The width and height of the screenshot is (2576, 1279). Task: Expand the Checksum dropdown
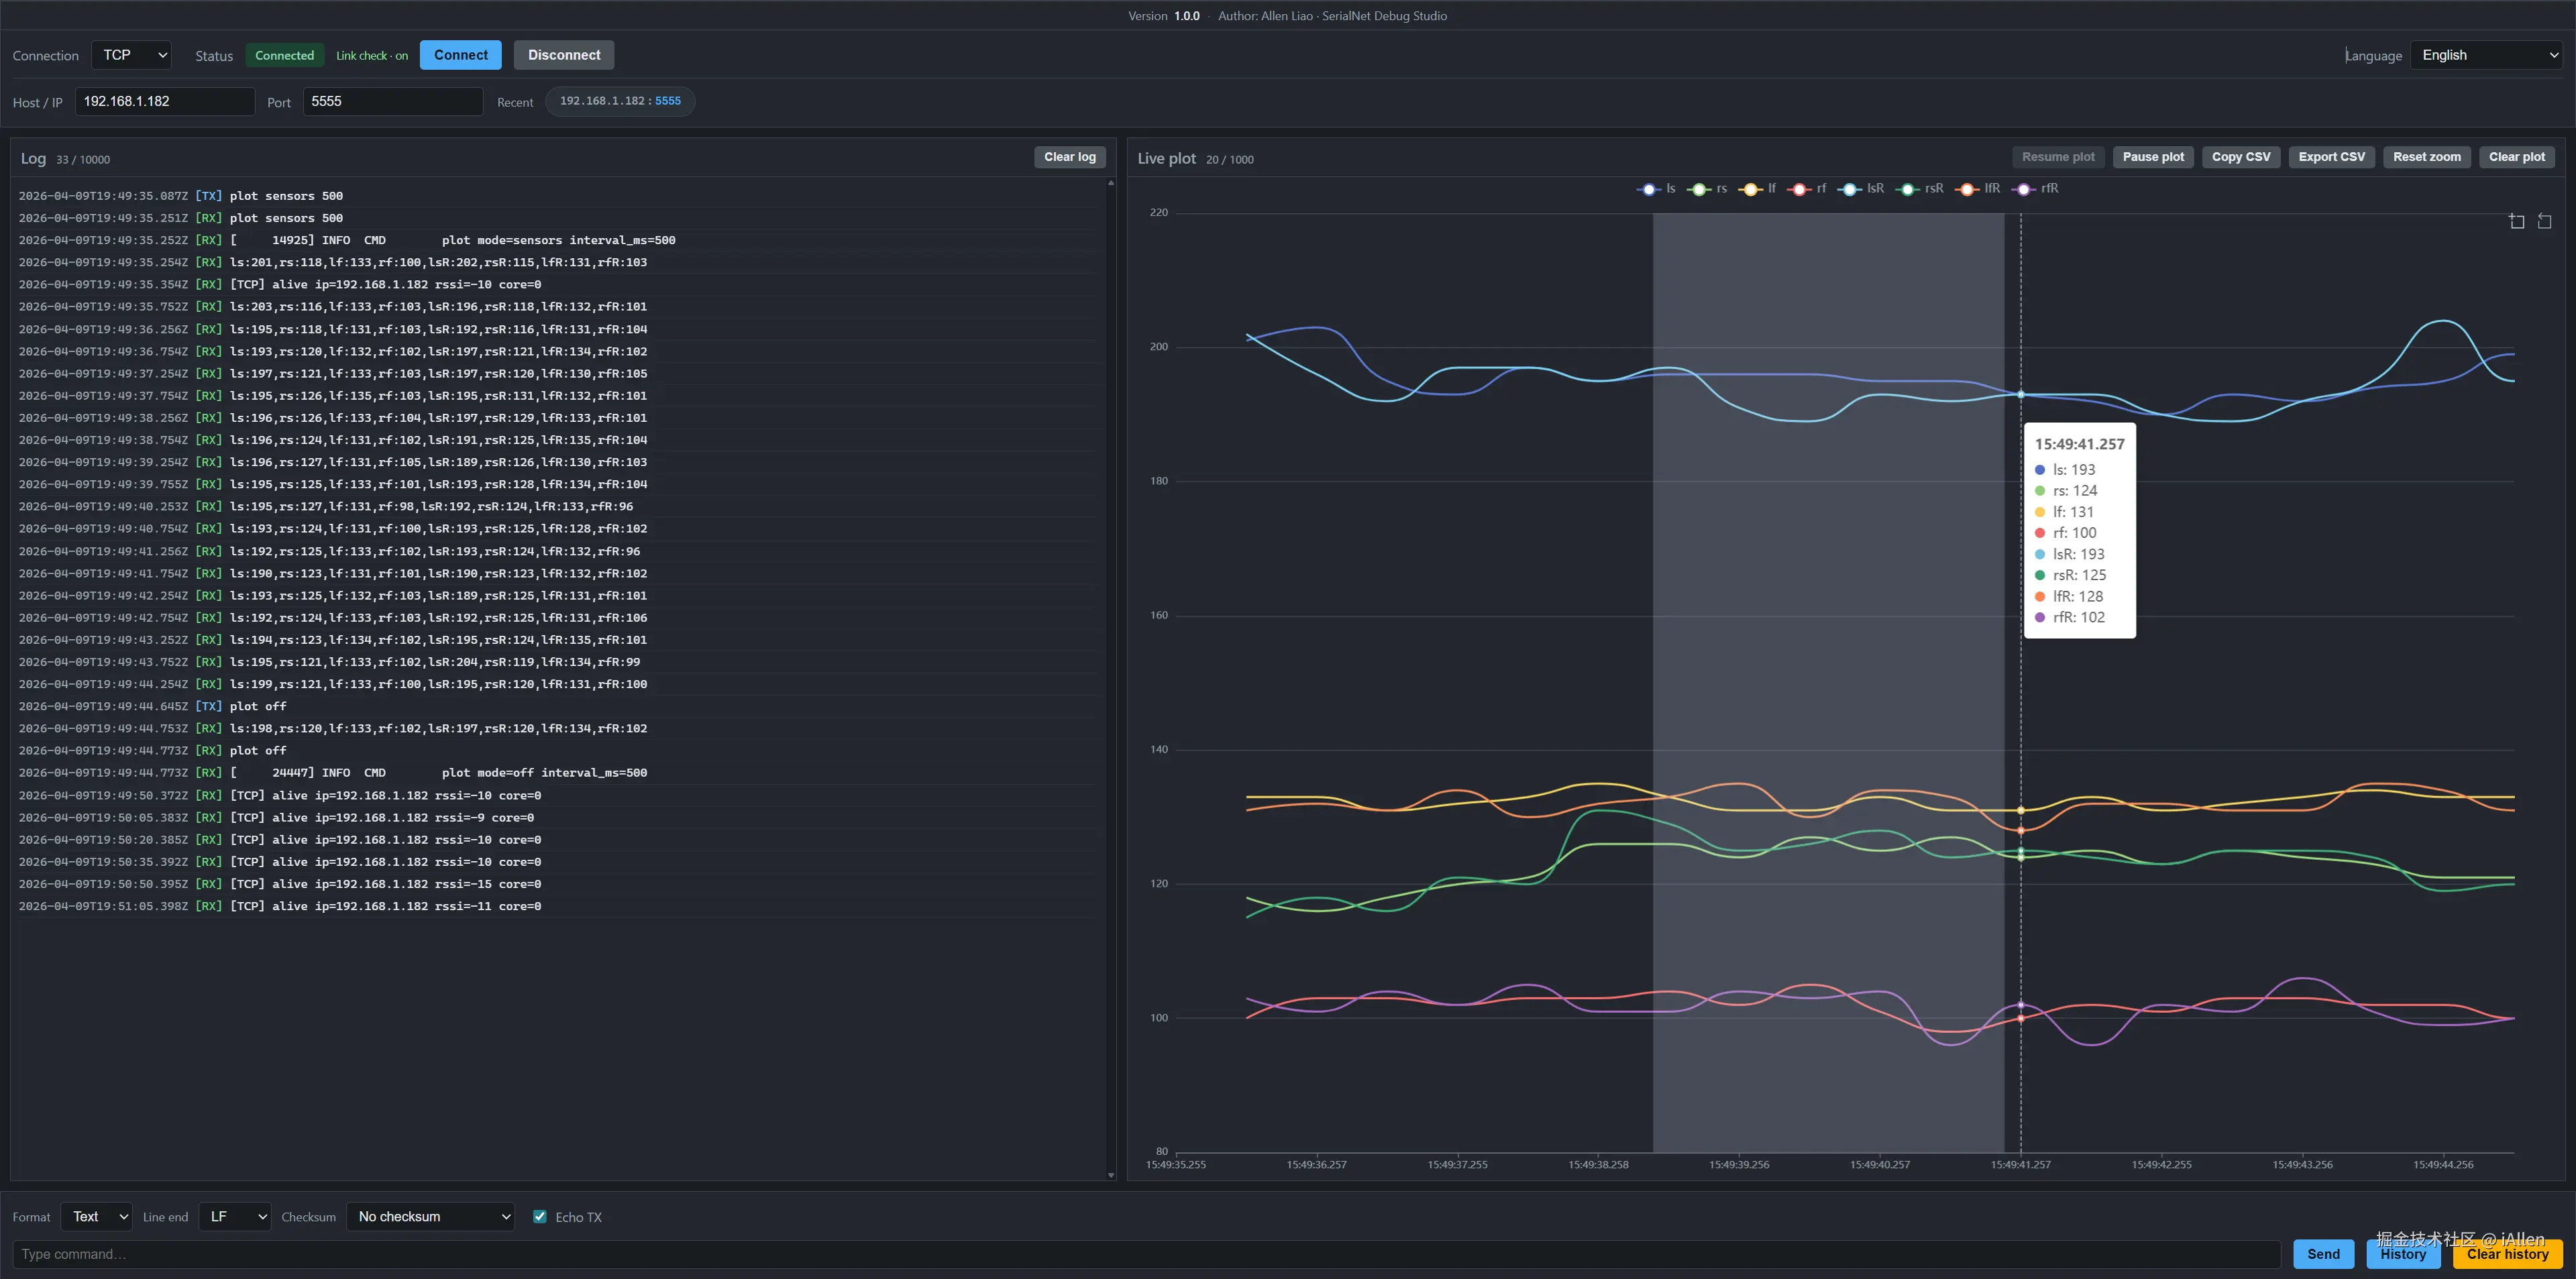coord(430,1216)
